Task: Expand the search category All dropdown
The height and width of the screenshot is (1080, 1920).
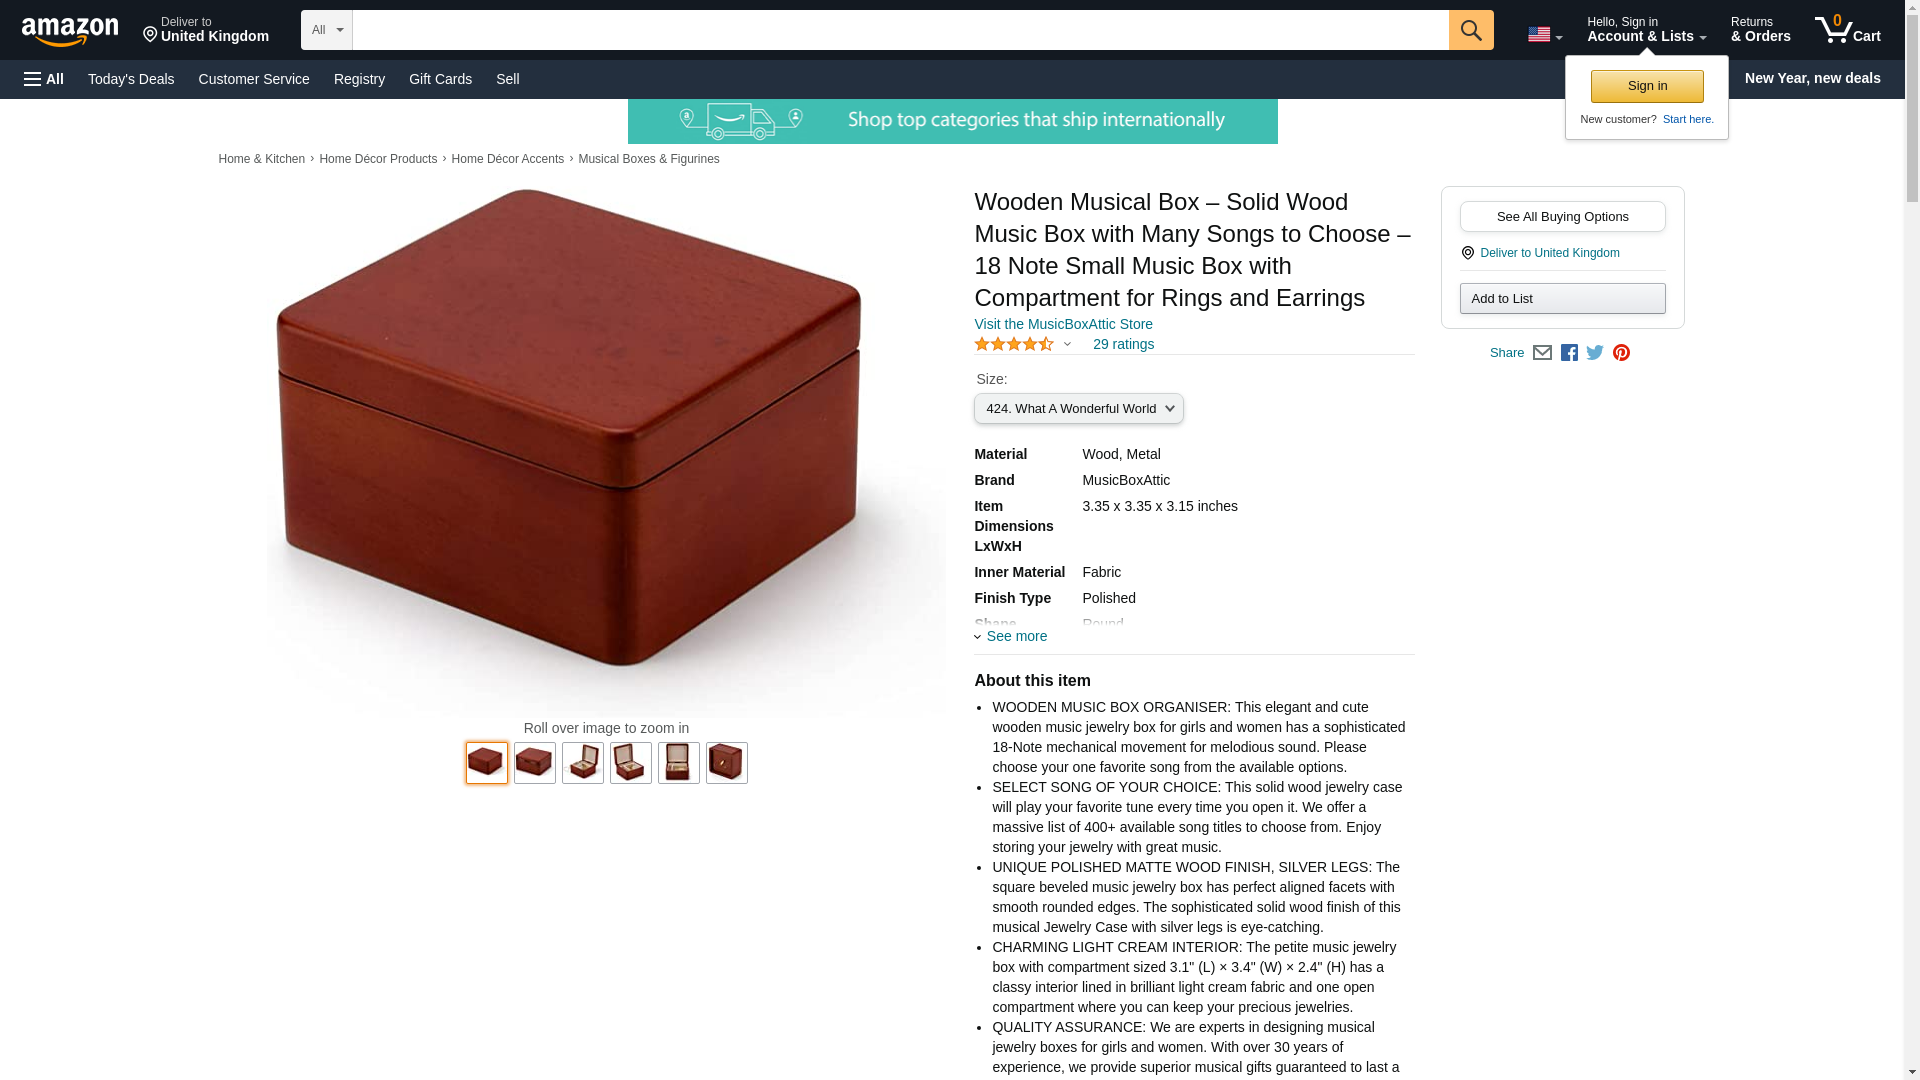Action: (326, 30)
